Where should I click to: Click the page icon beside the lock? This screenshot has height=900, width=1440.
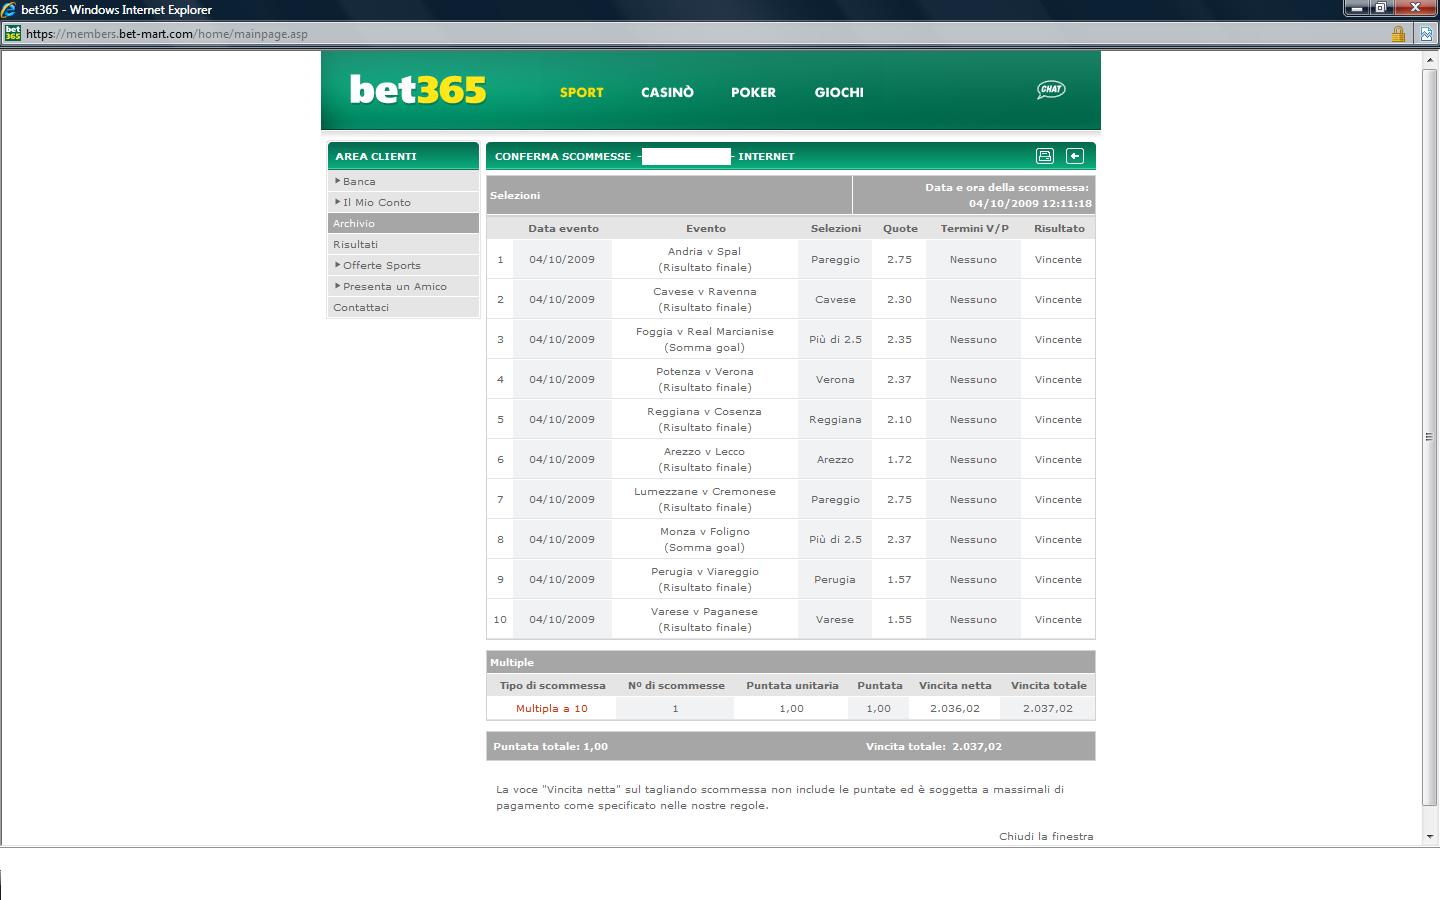click(x=1425, y=34)
